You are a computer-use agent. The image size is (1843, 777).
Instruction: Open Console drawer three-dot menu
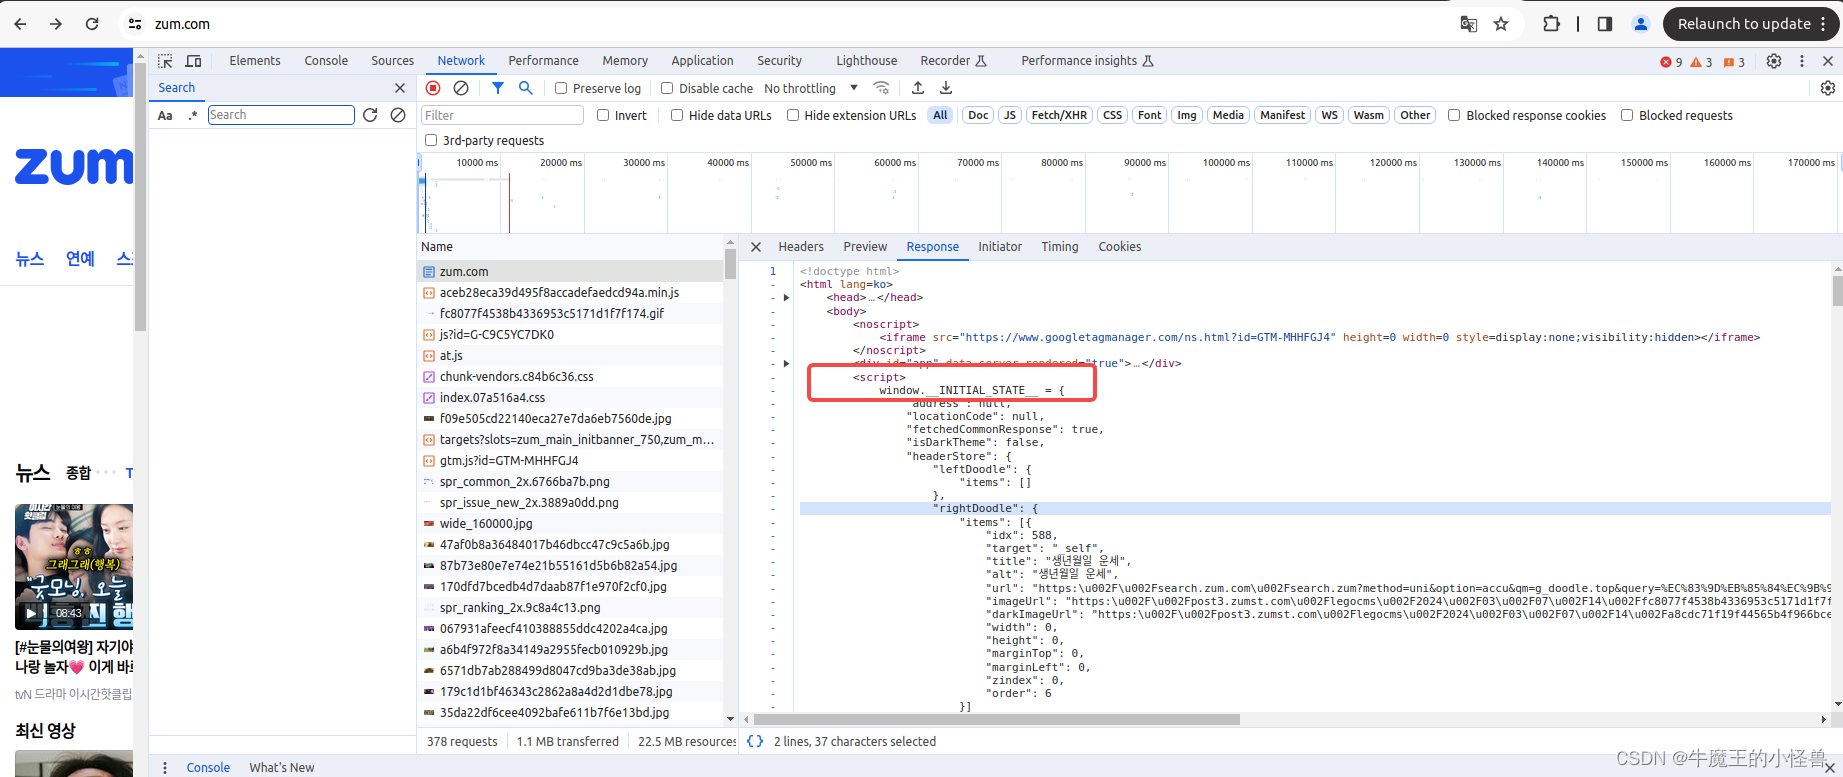(165, 767)
